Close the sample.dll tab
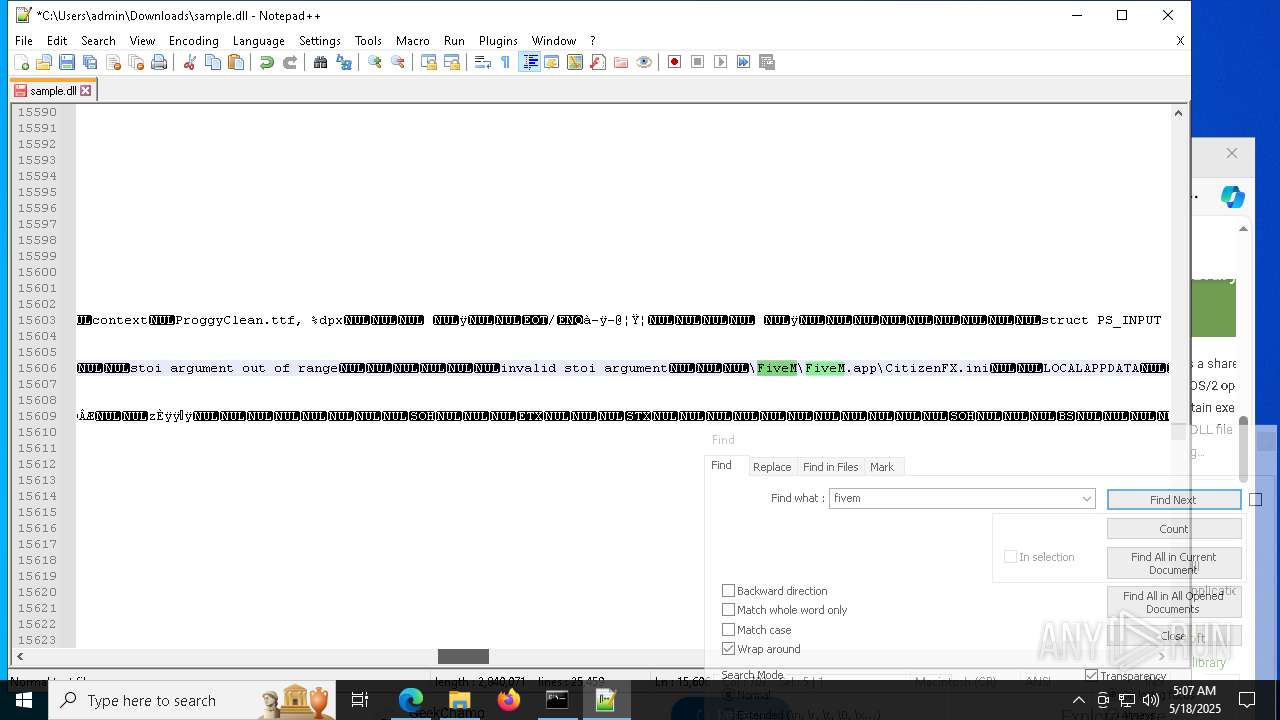This screenshot has height=720, width=1280. 86,90
